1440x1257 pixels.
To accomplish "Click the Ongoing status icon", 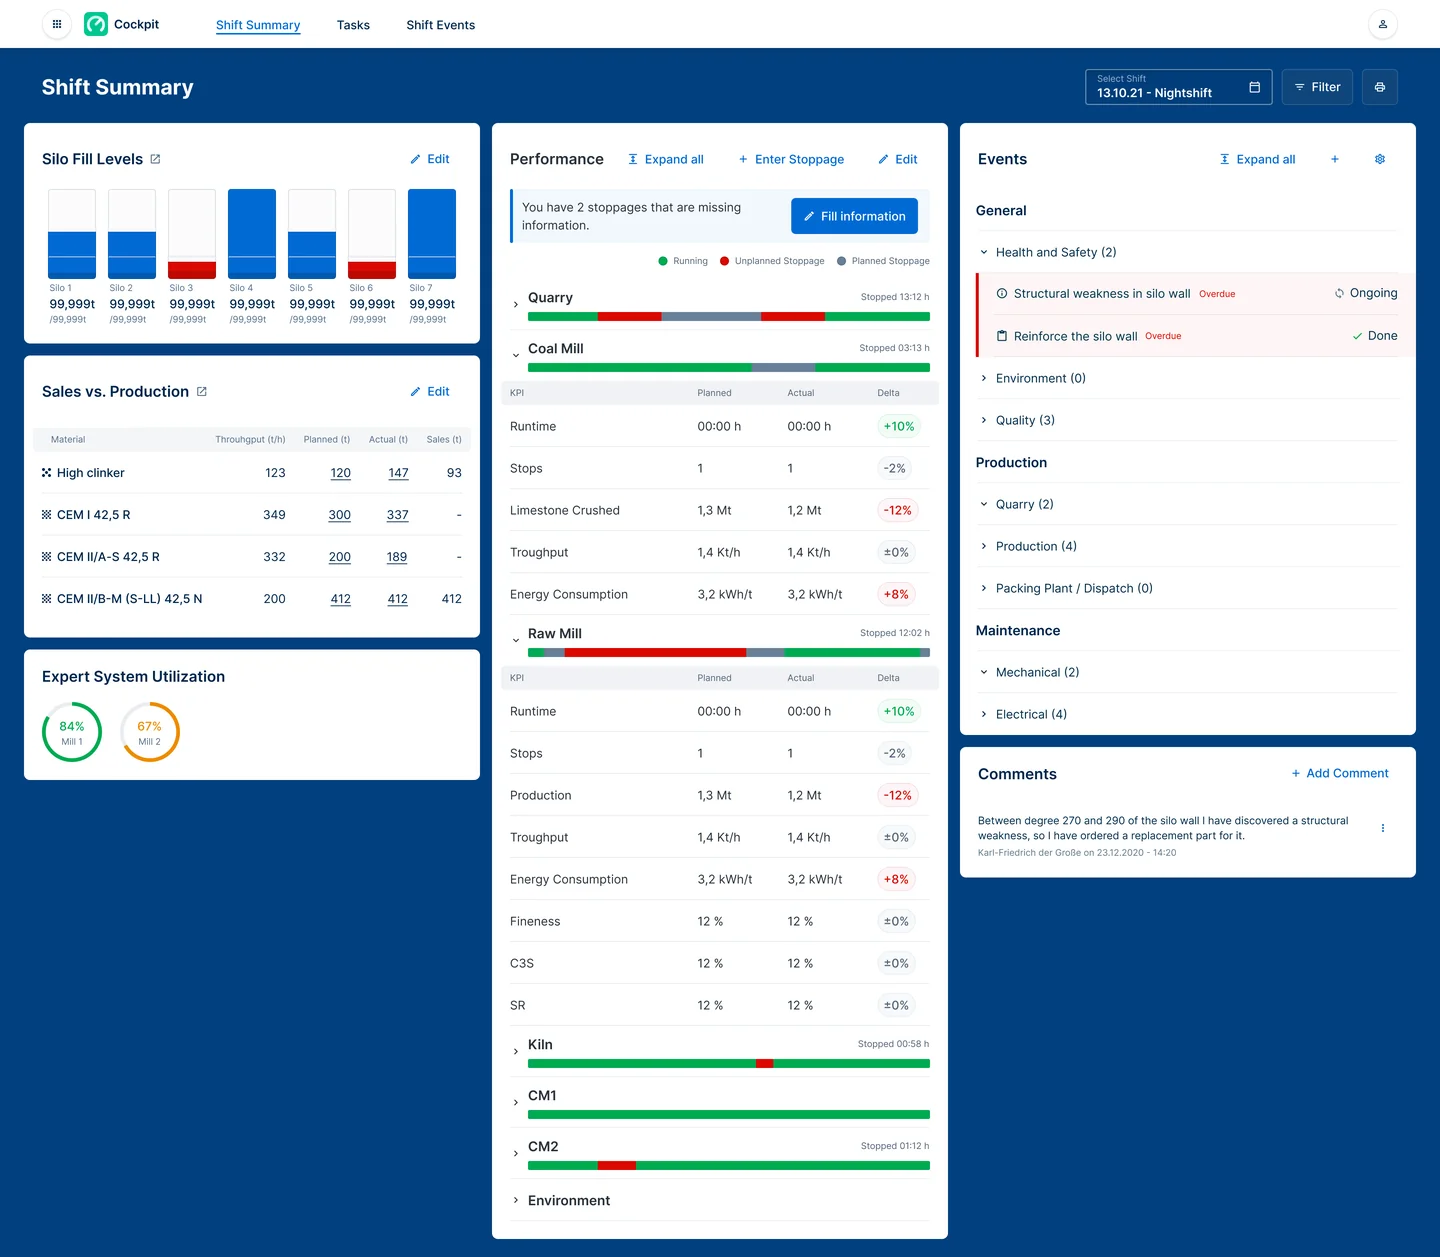I will point(1339,293).
